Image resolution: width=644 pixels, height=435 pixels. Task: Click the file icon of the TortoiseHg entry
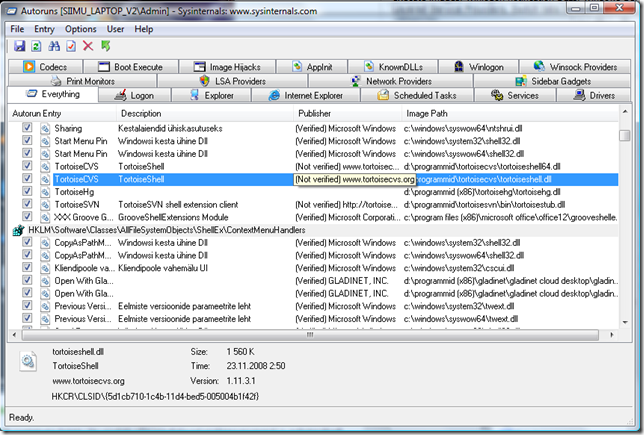45,192
